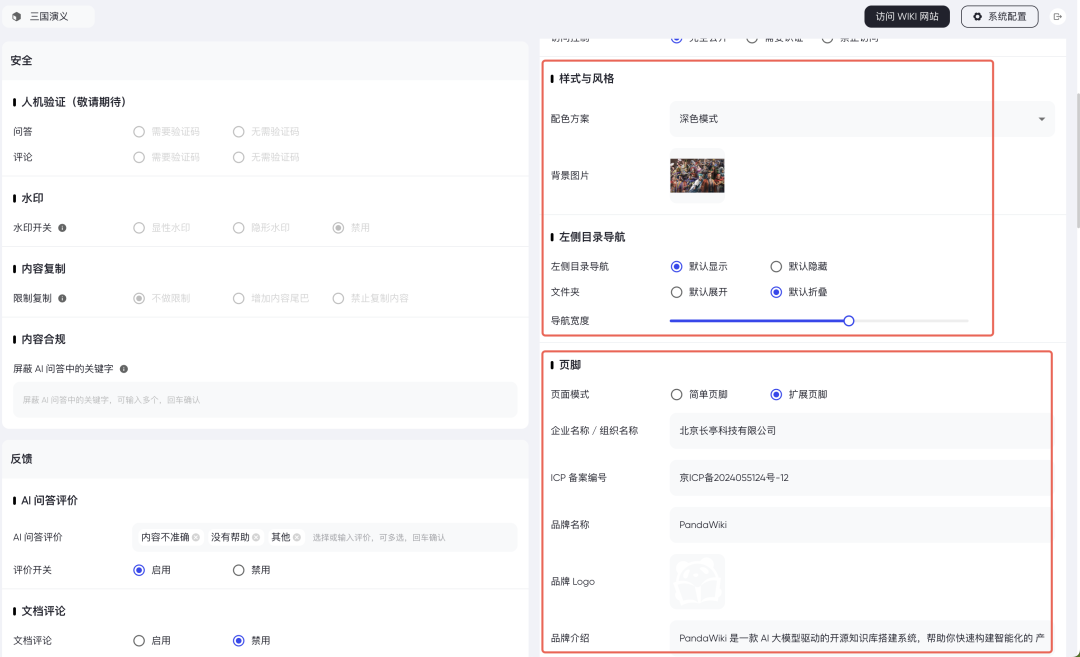The image size is (1080, 657).
Task: Click the 导航宽度 slider handle
Action: coord(849,320)
